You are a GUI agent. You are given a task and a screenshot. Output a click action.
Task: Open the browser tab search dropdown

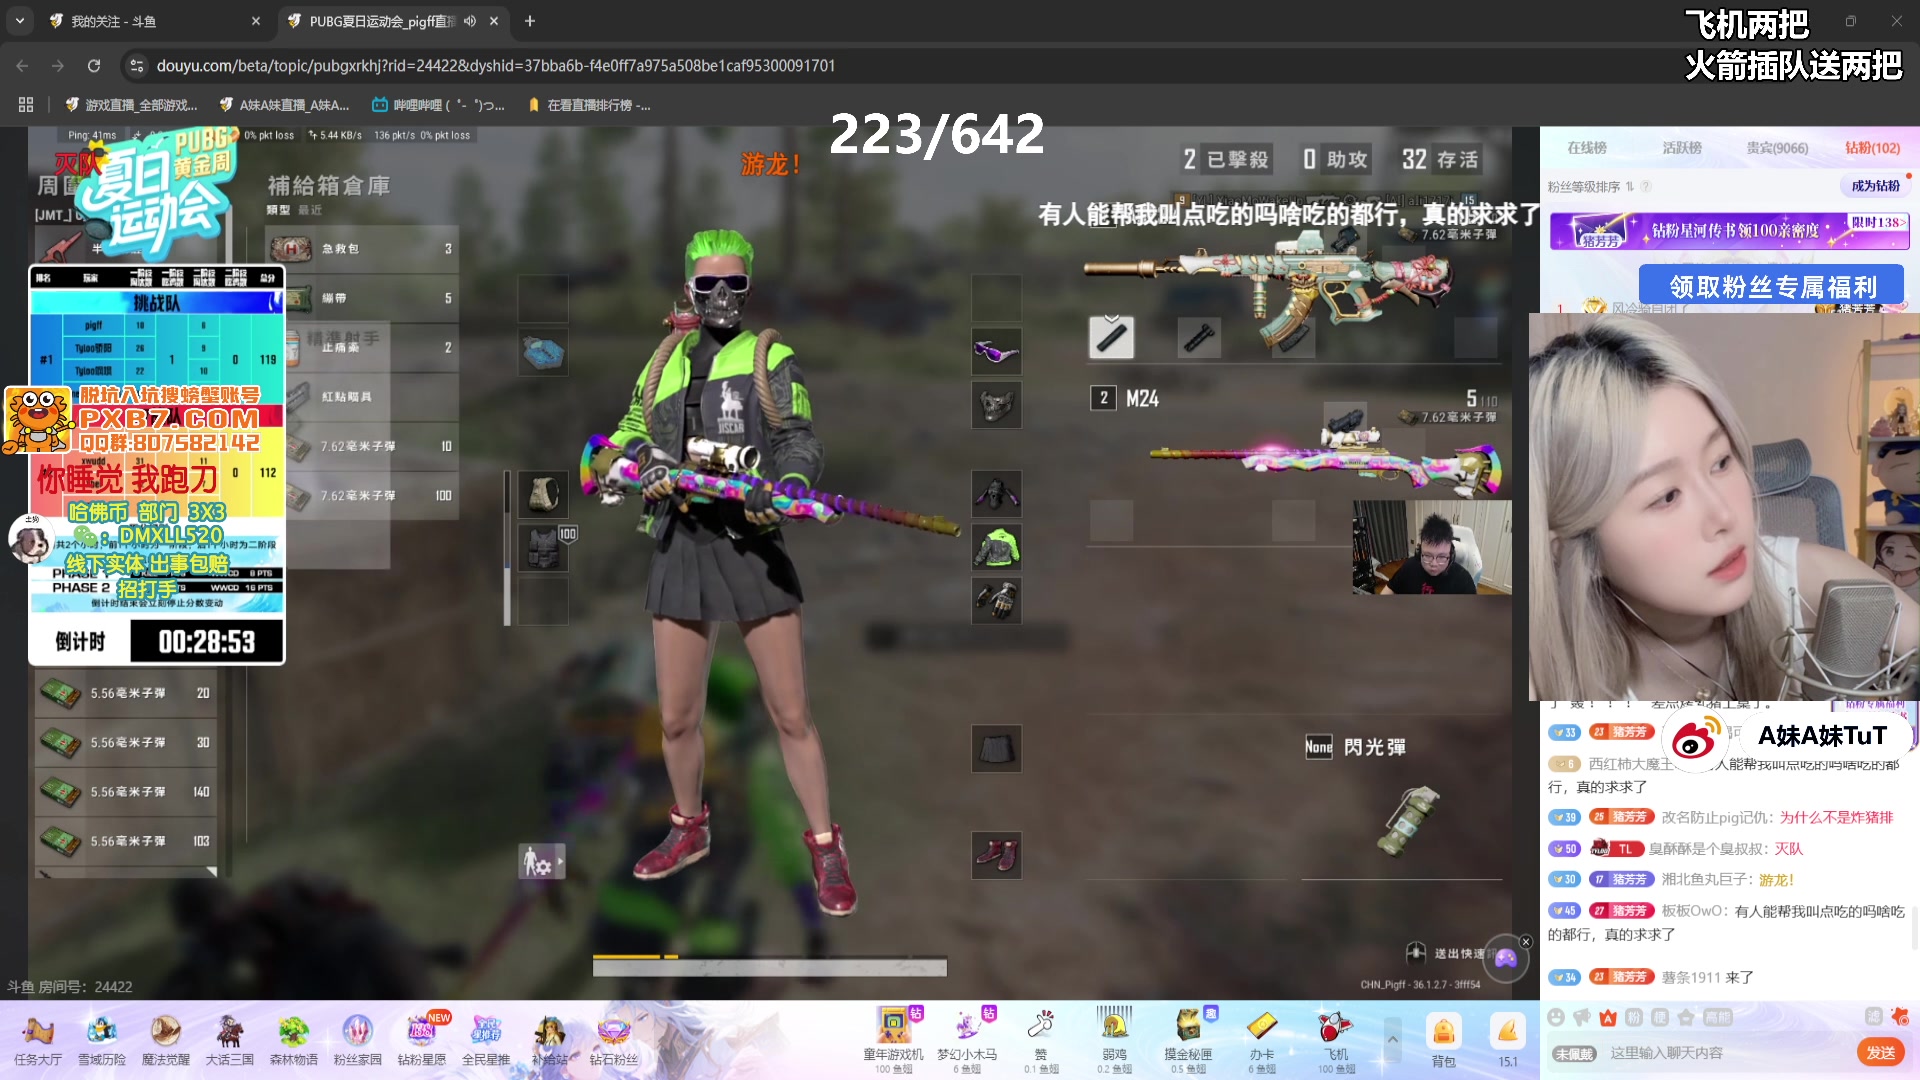coord(20,20)
